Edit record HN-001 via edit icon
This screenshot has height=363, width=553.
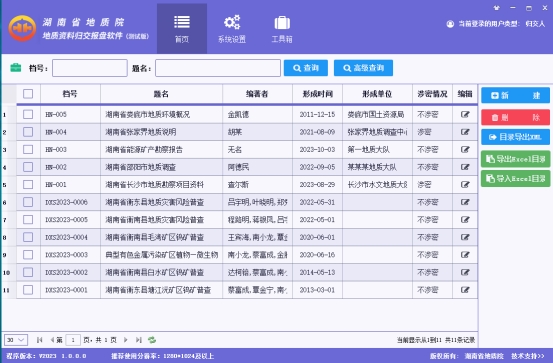[465, 184]
